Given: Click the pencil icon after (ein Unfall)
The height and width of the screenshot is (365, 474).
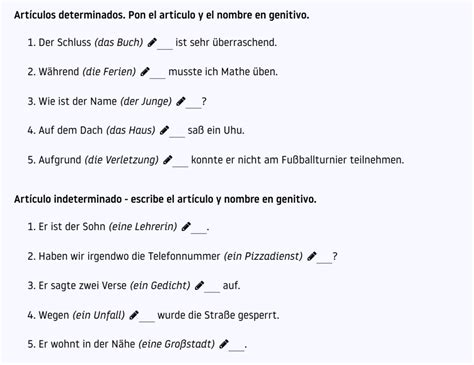Looking at the screenshot, I should point(134,315).
